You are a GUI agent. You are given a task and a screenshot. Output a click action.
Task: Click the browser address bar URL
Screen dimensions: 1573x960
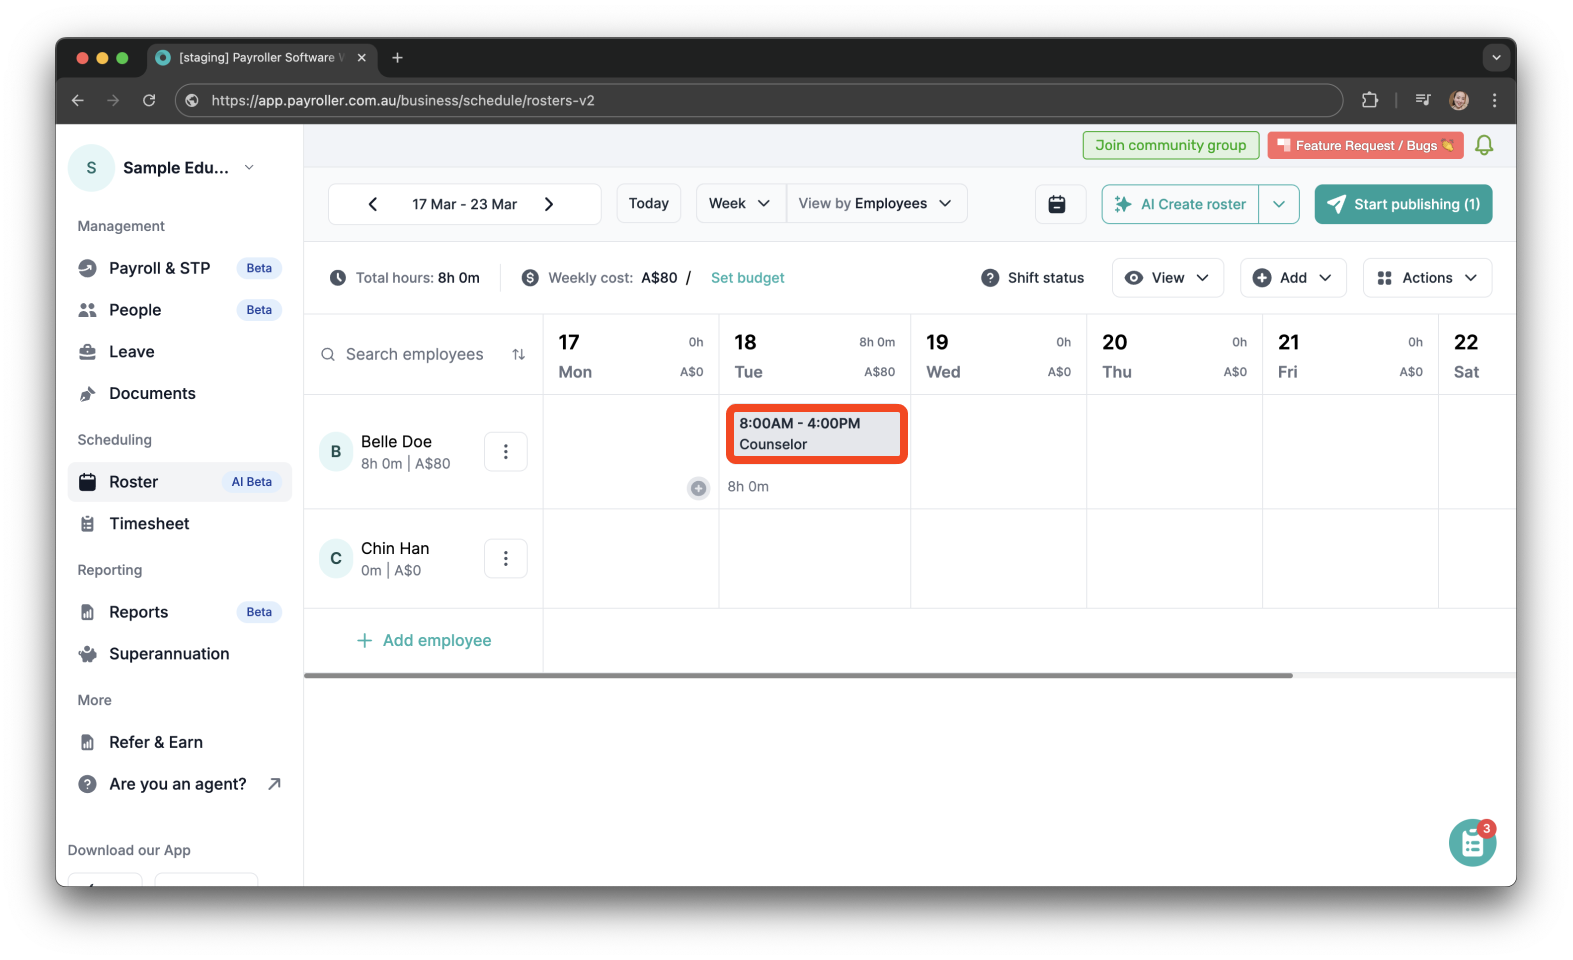(x=403, y=100)
